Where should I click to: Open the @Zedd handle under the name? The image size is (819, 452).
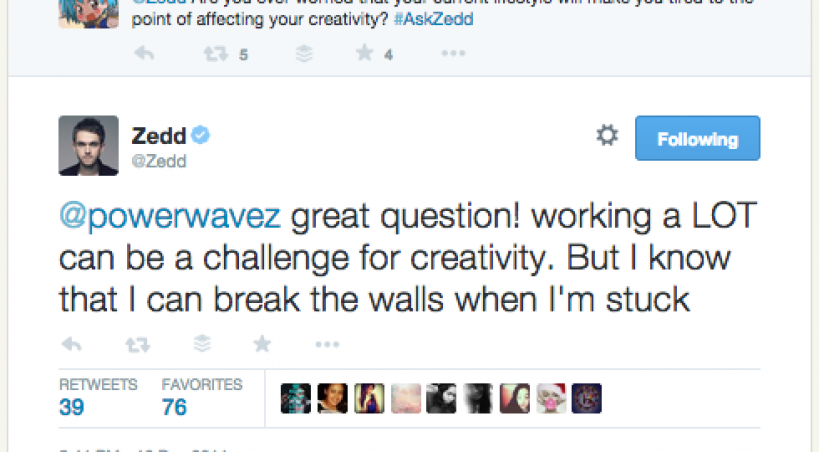tap(159, 160)
